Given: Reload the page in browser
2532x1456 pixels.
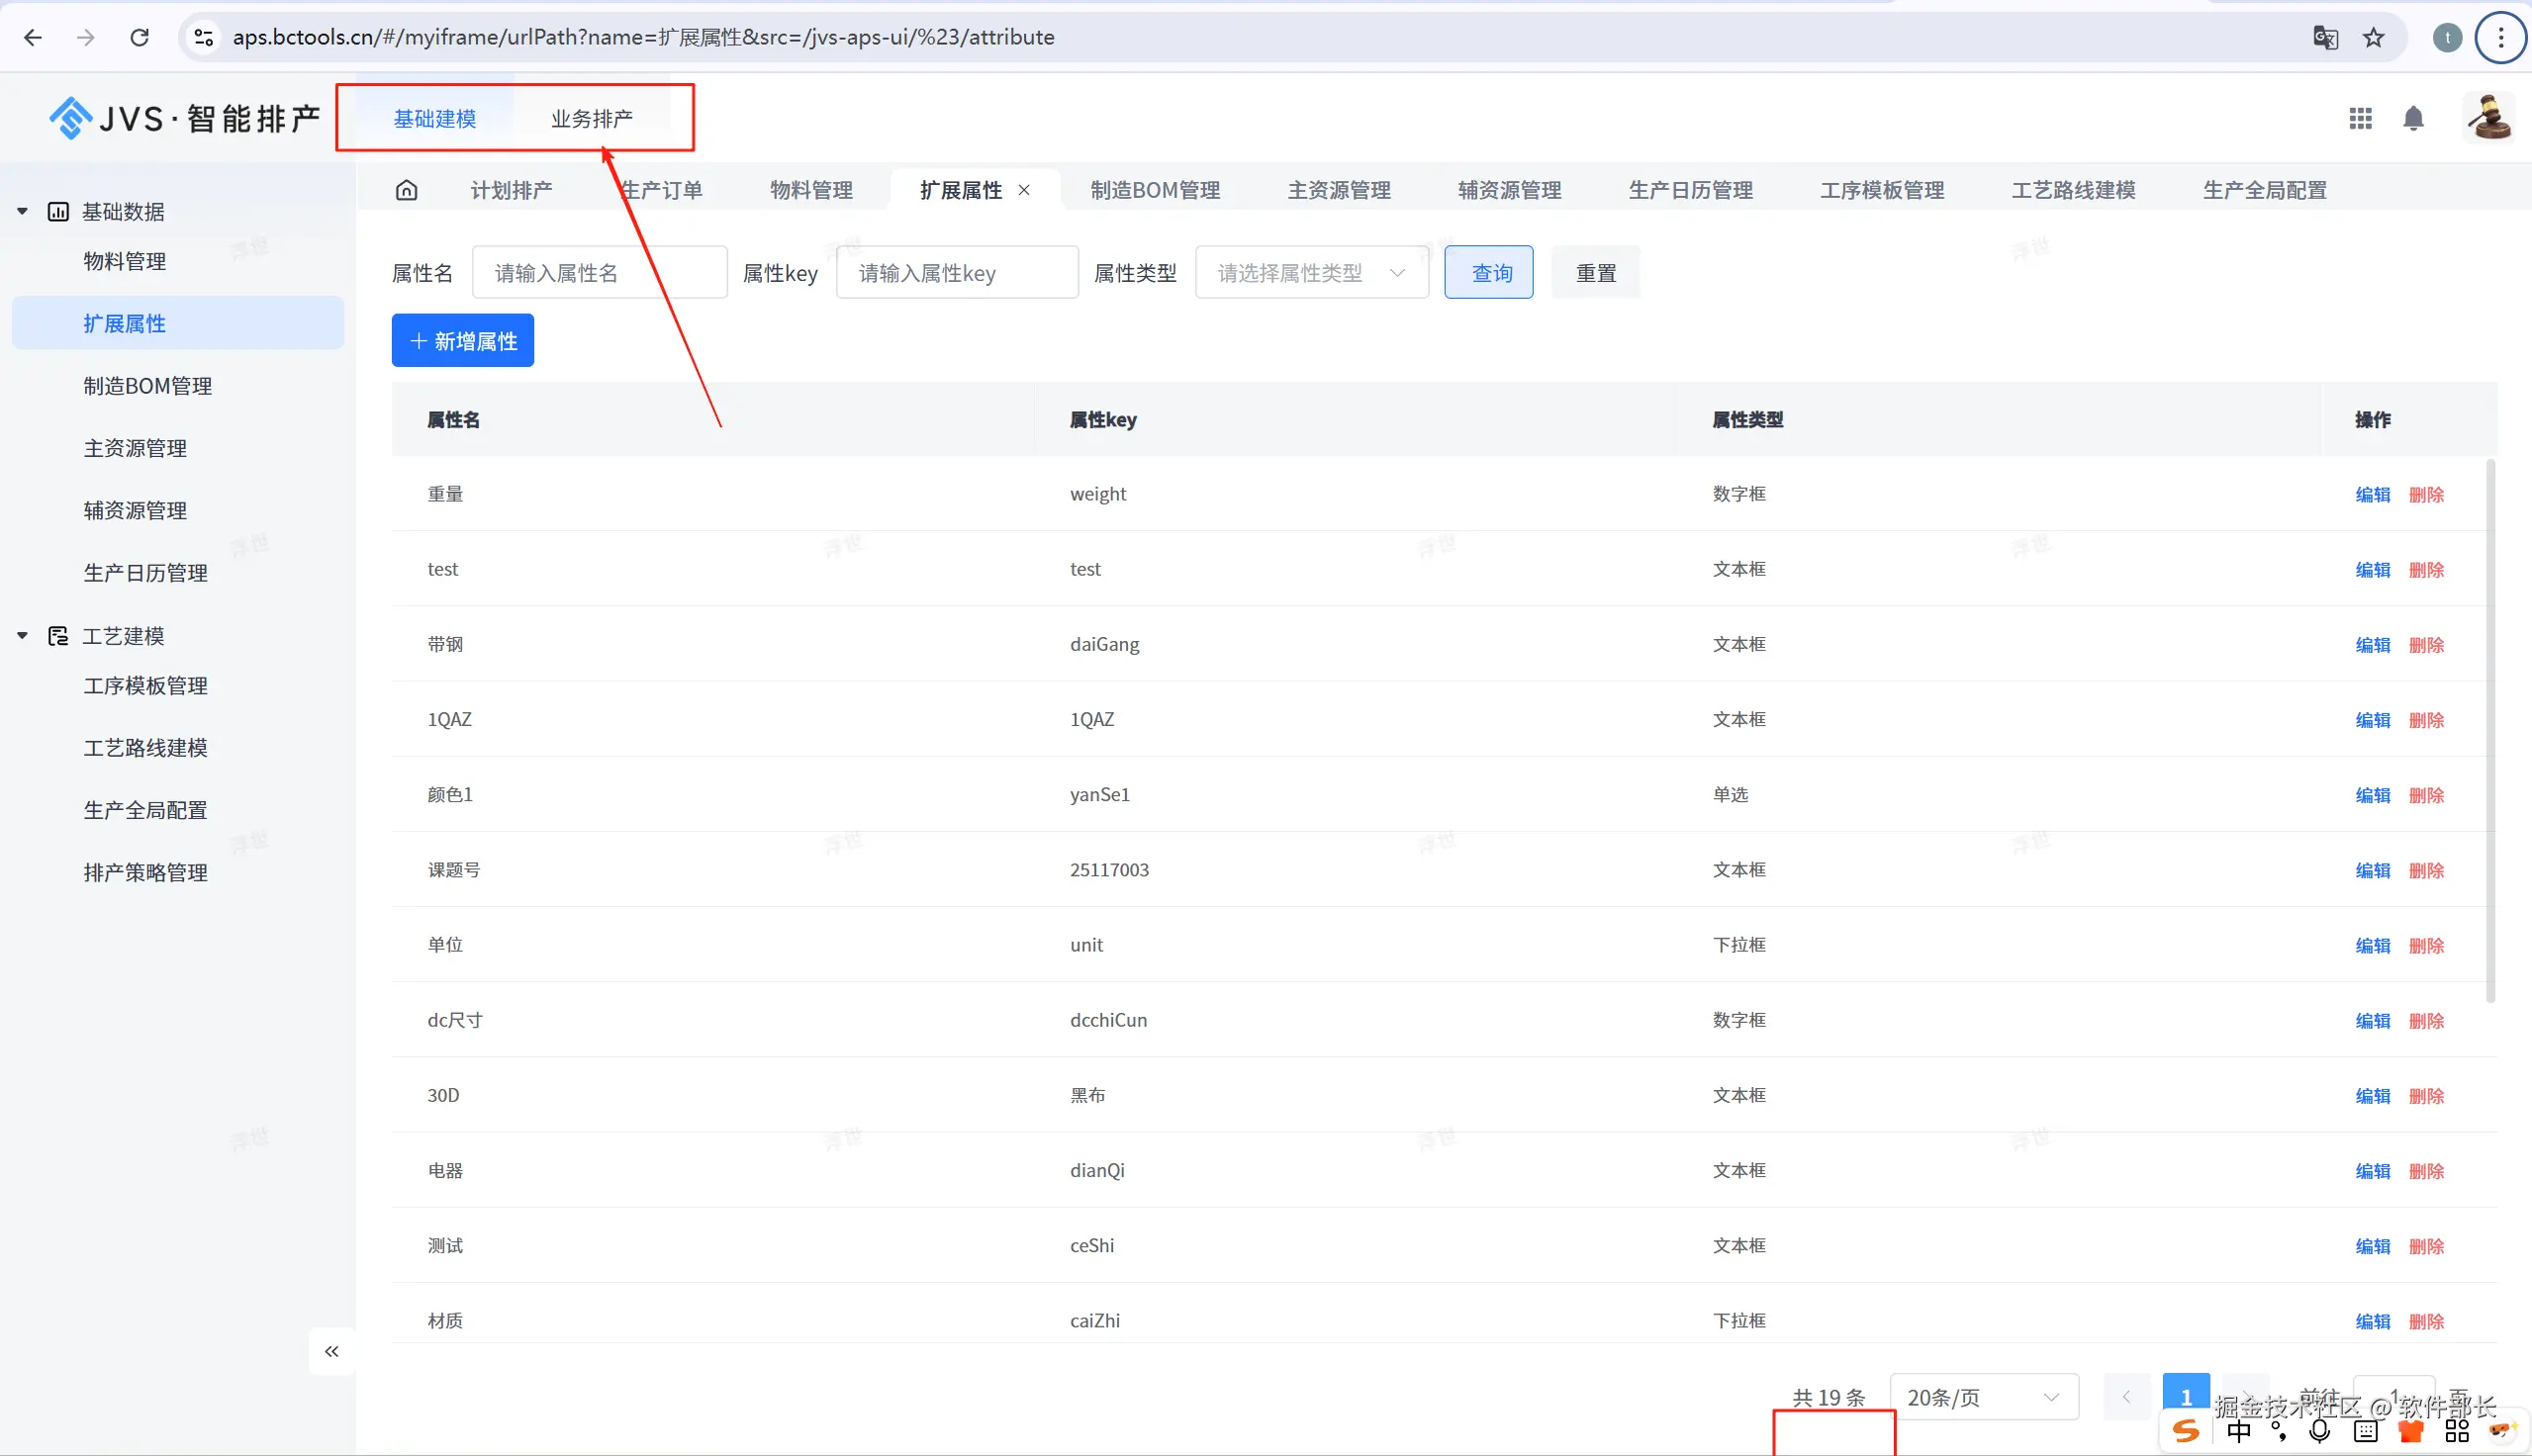Looking at the screenshot, I should click(x=140, y=38).
